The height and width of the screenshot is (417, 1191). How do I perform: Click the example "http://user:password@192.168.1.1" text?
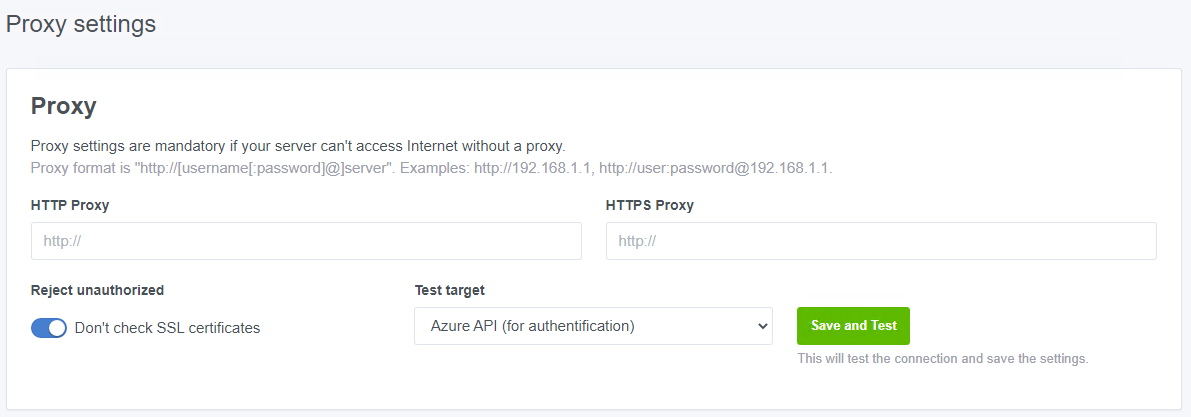(714, 167)
